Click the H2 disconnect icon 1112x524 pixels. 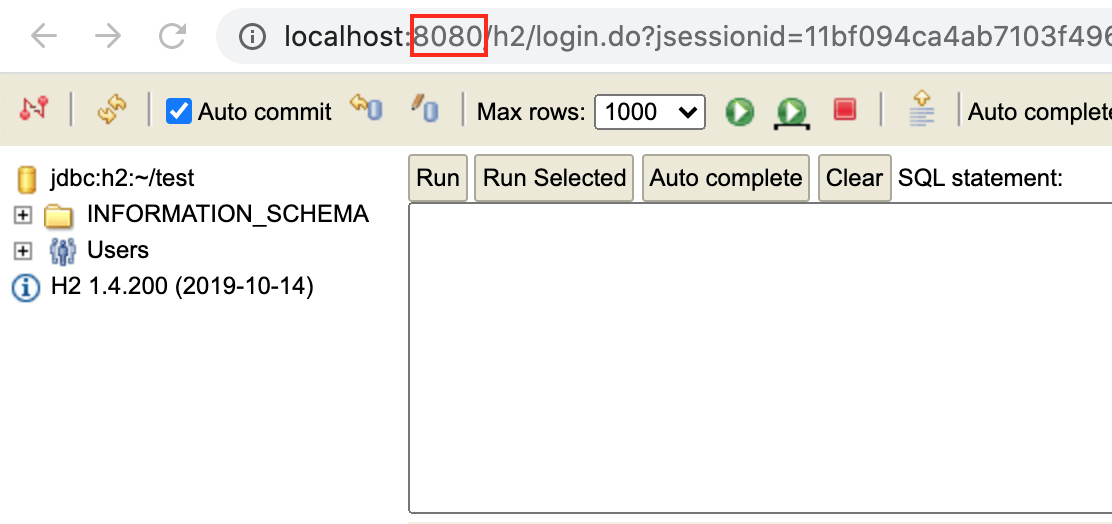click(34, 110)
